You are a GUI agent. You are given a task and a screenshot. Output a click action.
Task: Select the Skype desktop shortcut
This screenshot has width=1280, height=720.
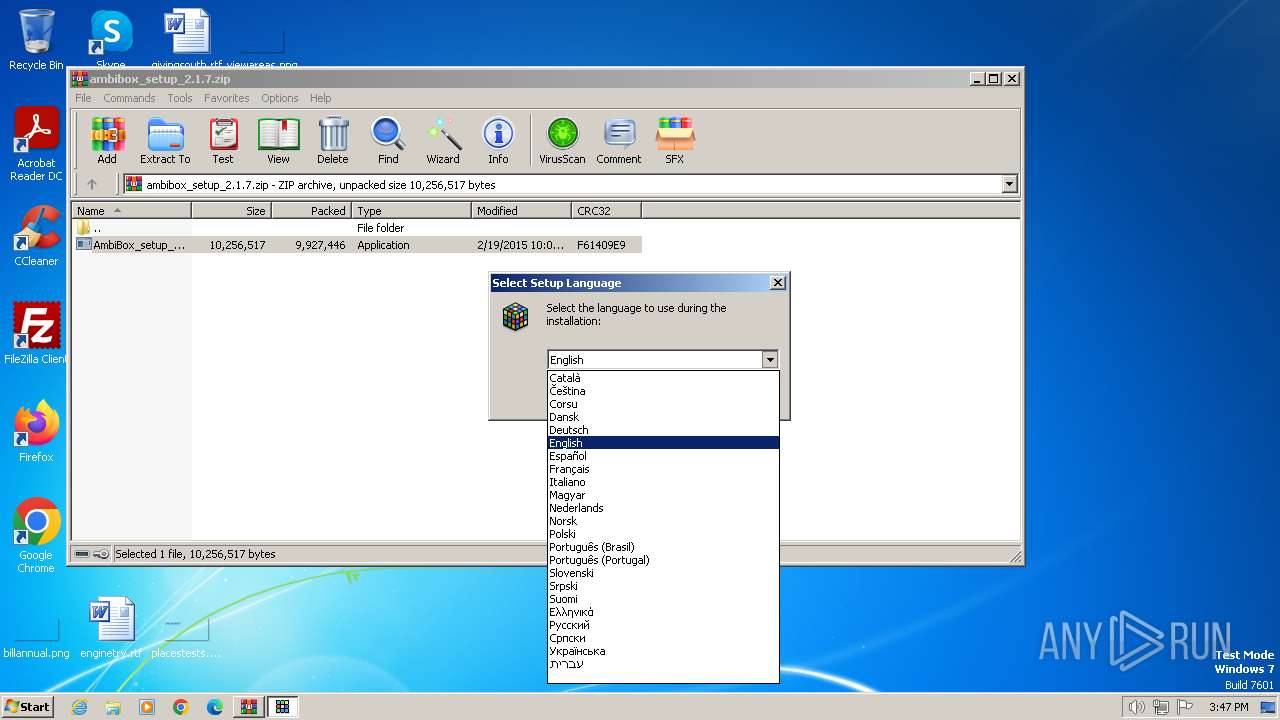point(110,39)
